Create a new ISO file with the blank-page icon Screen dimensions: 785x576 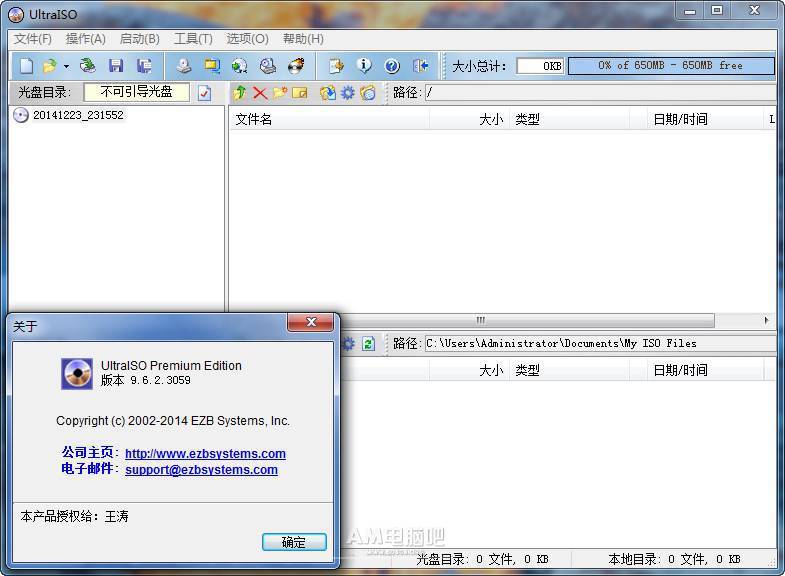(27, 66)
